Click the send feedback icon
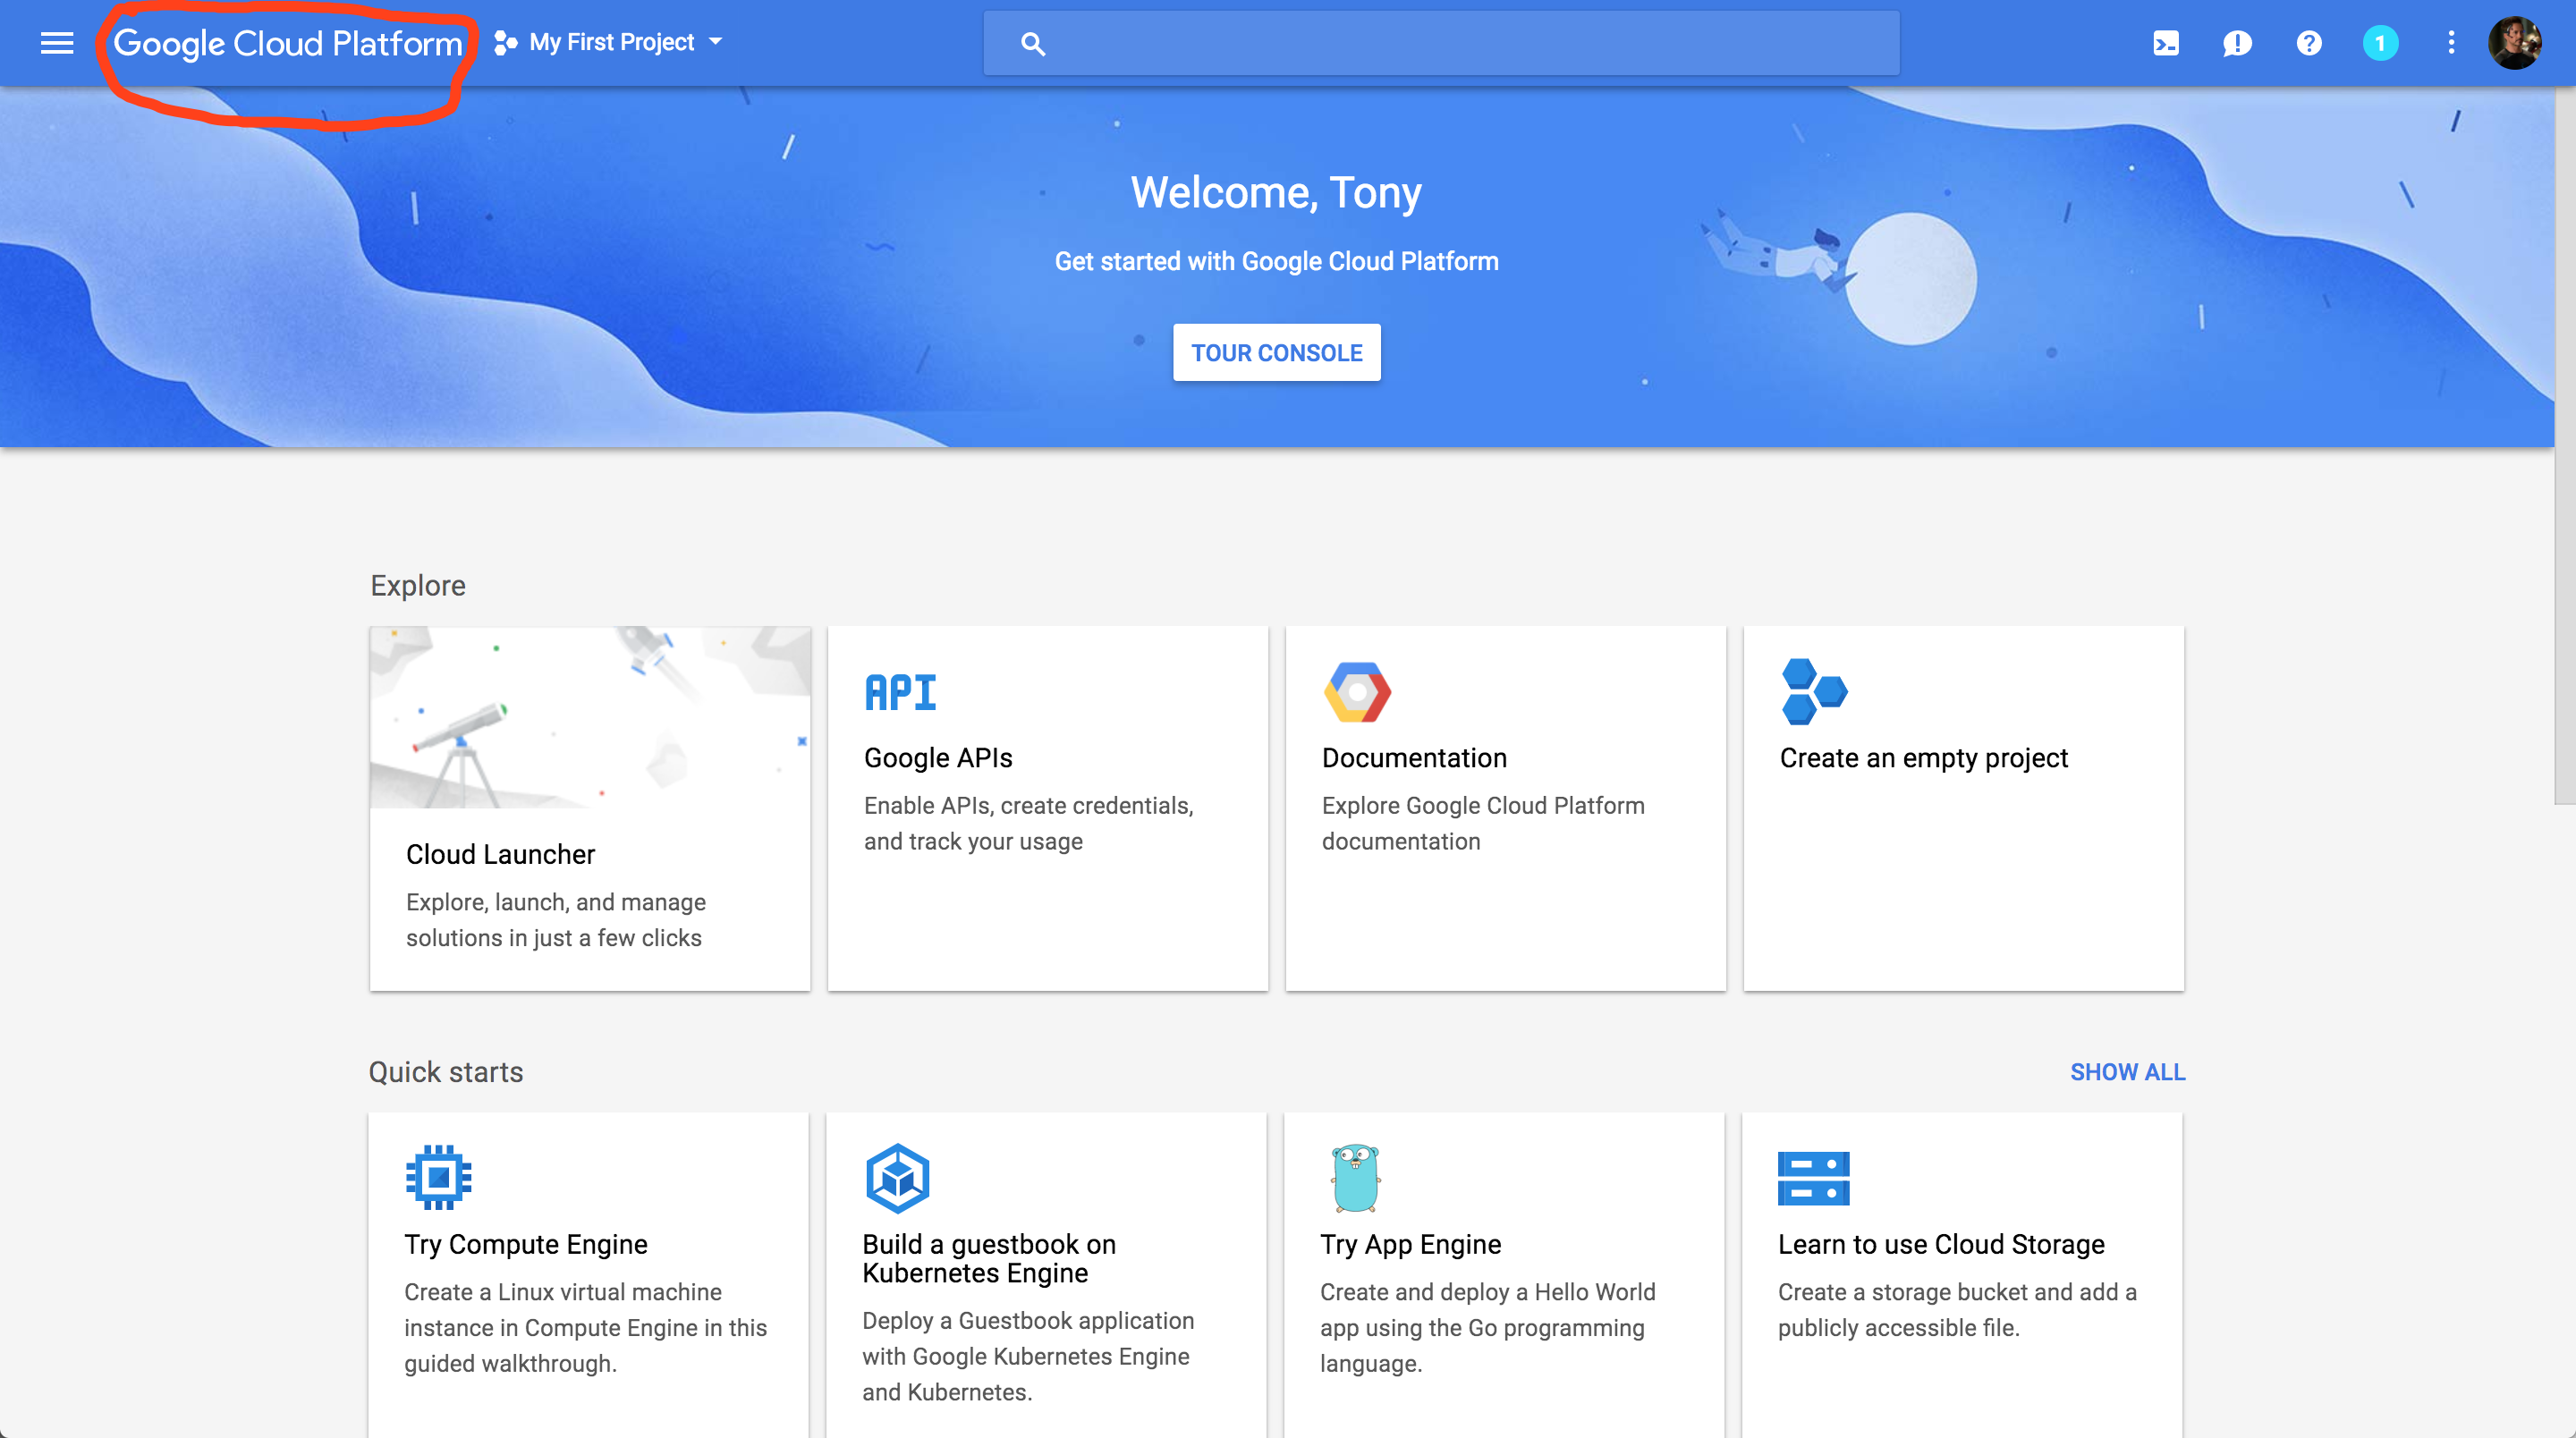The width and height of the screenshot is (2576, 1438). pos(2237,43)
